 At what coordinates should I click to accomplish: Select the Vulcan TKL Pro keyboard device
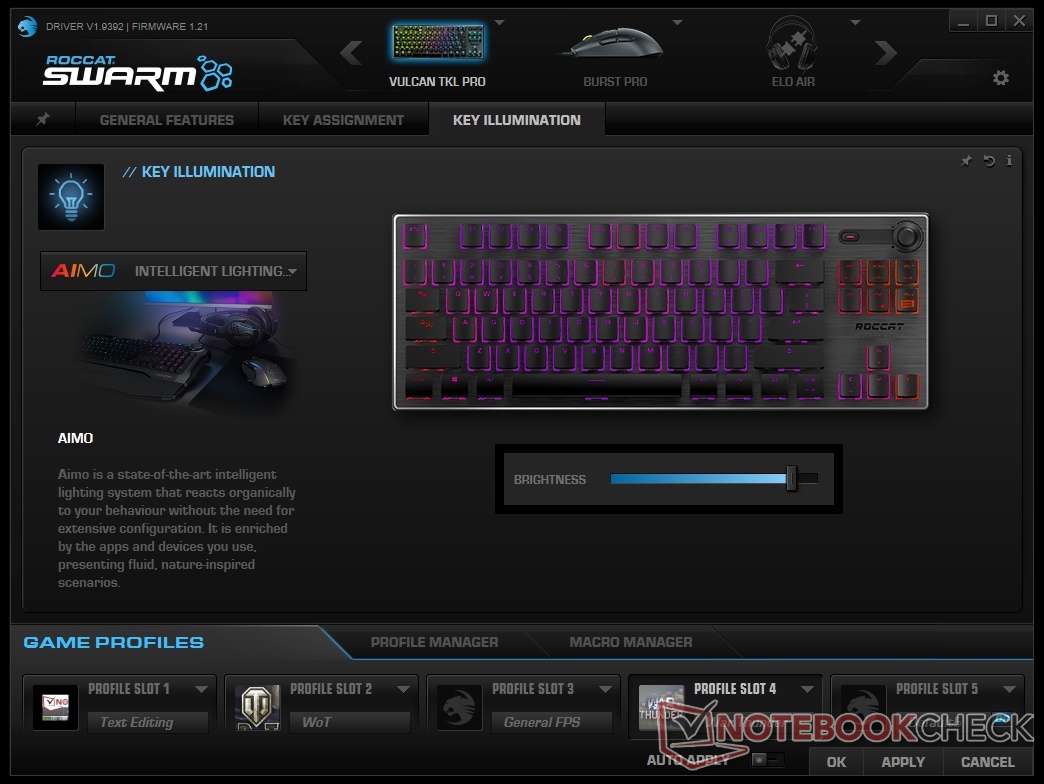(437, 53)
